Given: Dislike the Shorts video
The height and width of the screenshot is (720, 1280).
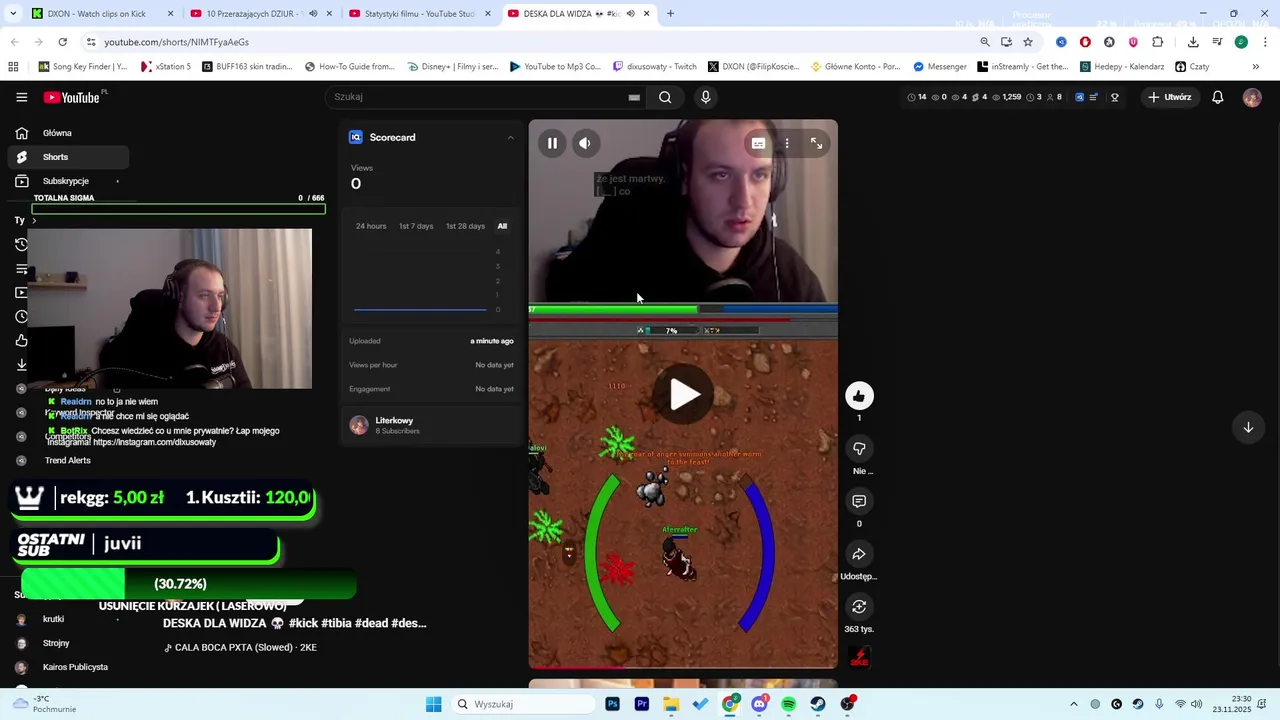Looking at the screenshot, I should coord(859,448).
